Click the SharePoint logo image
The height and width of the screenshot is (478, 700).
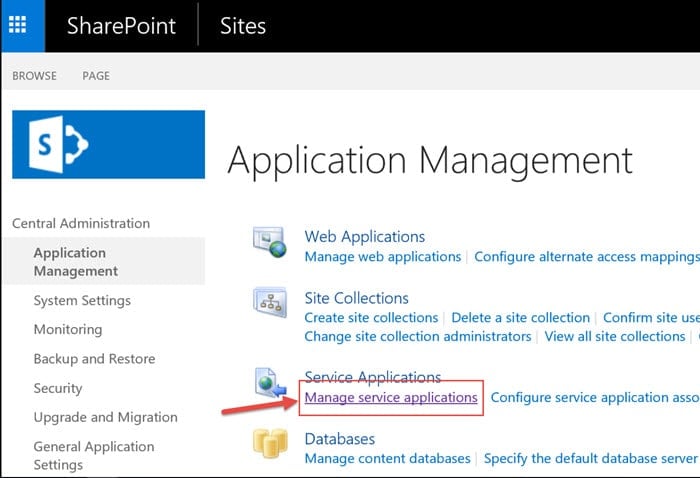(108, 144)
